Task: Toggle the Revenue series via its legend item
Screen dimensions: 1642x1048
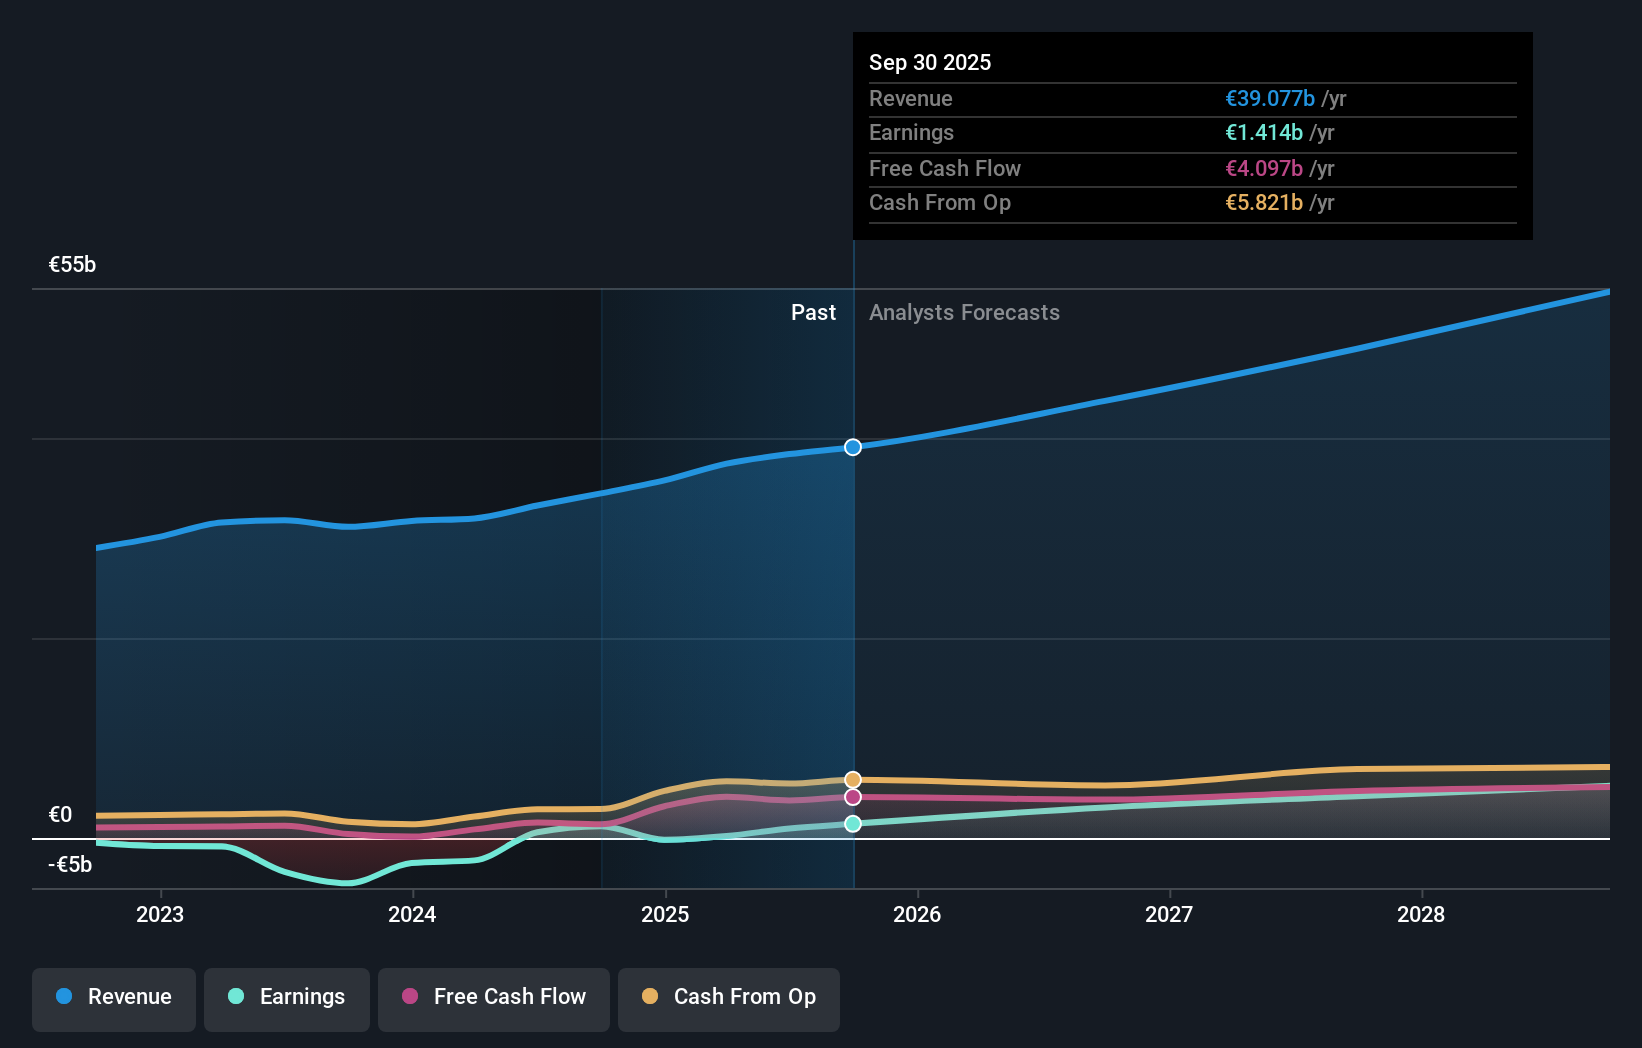Action: [113, 998]
